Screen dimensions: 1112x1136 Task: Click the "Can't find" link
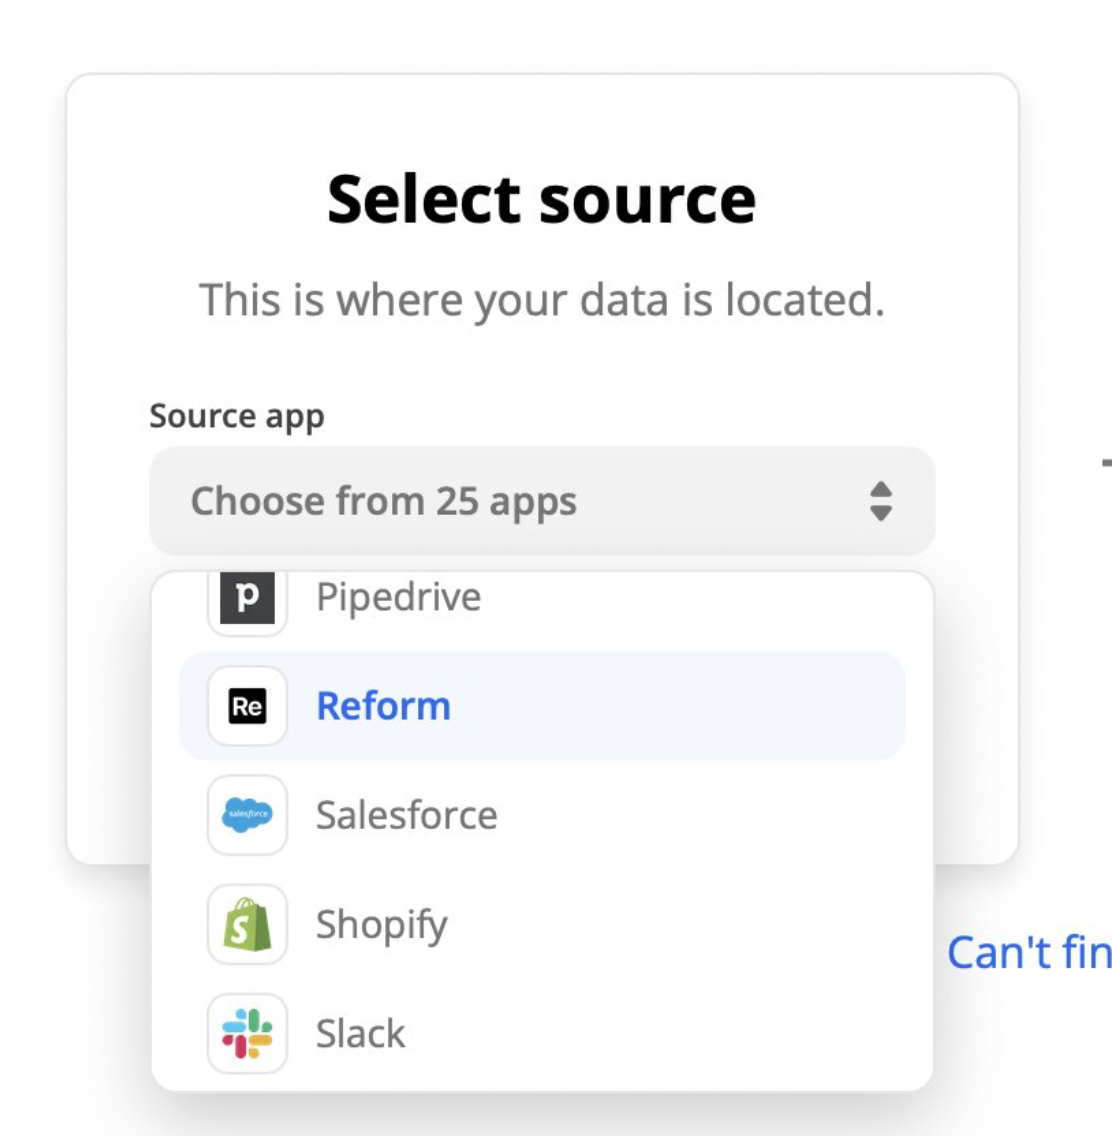tap(1029, 952)
